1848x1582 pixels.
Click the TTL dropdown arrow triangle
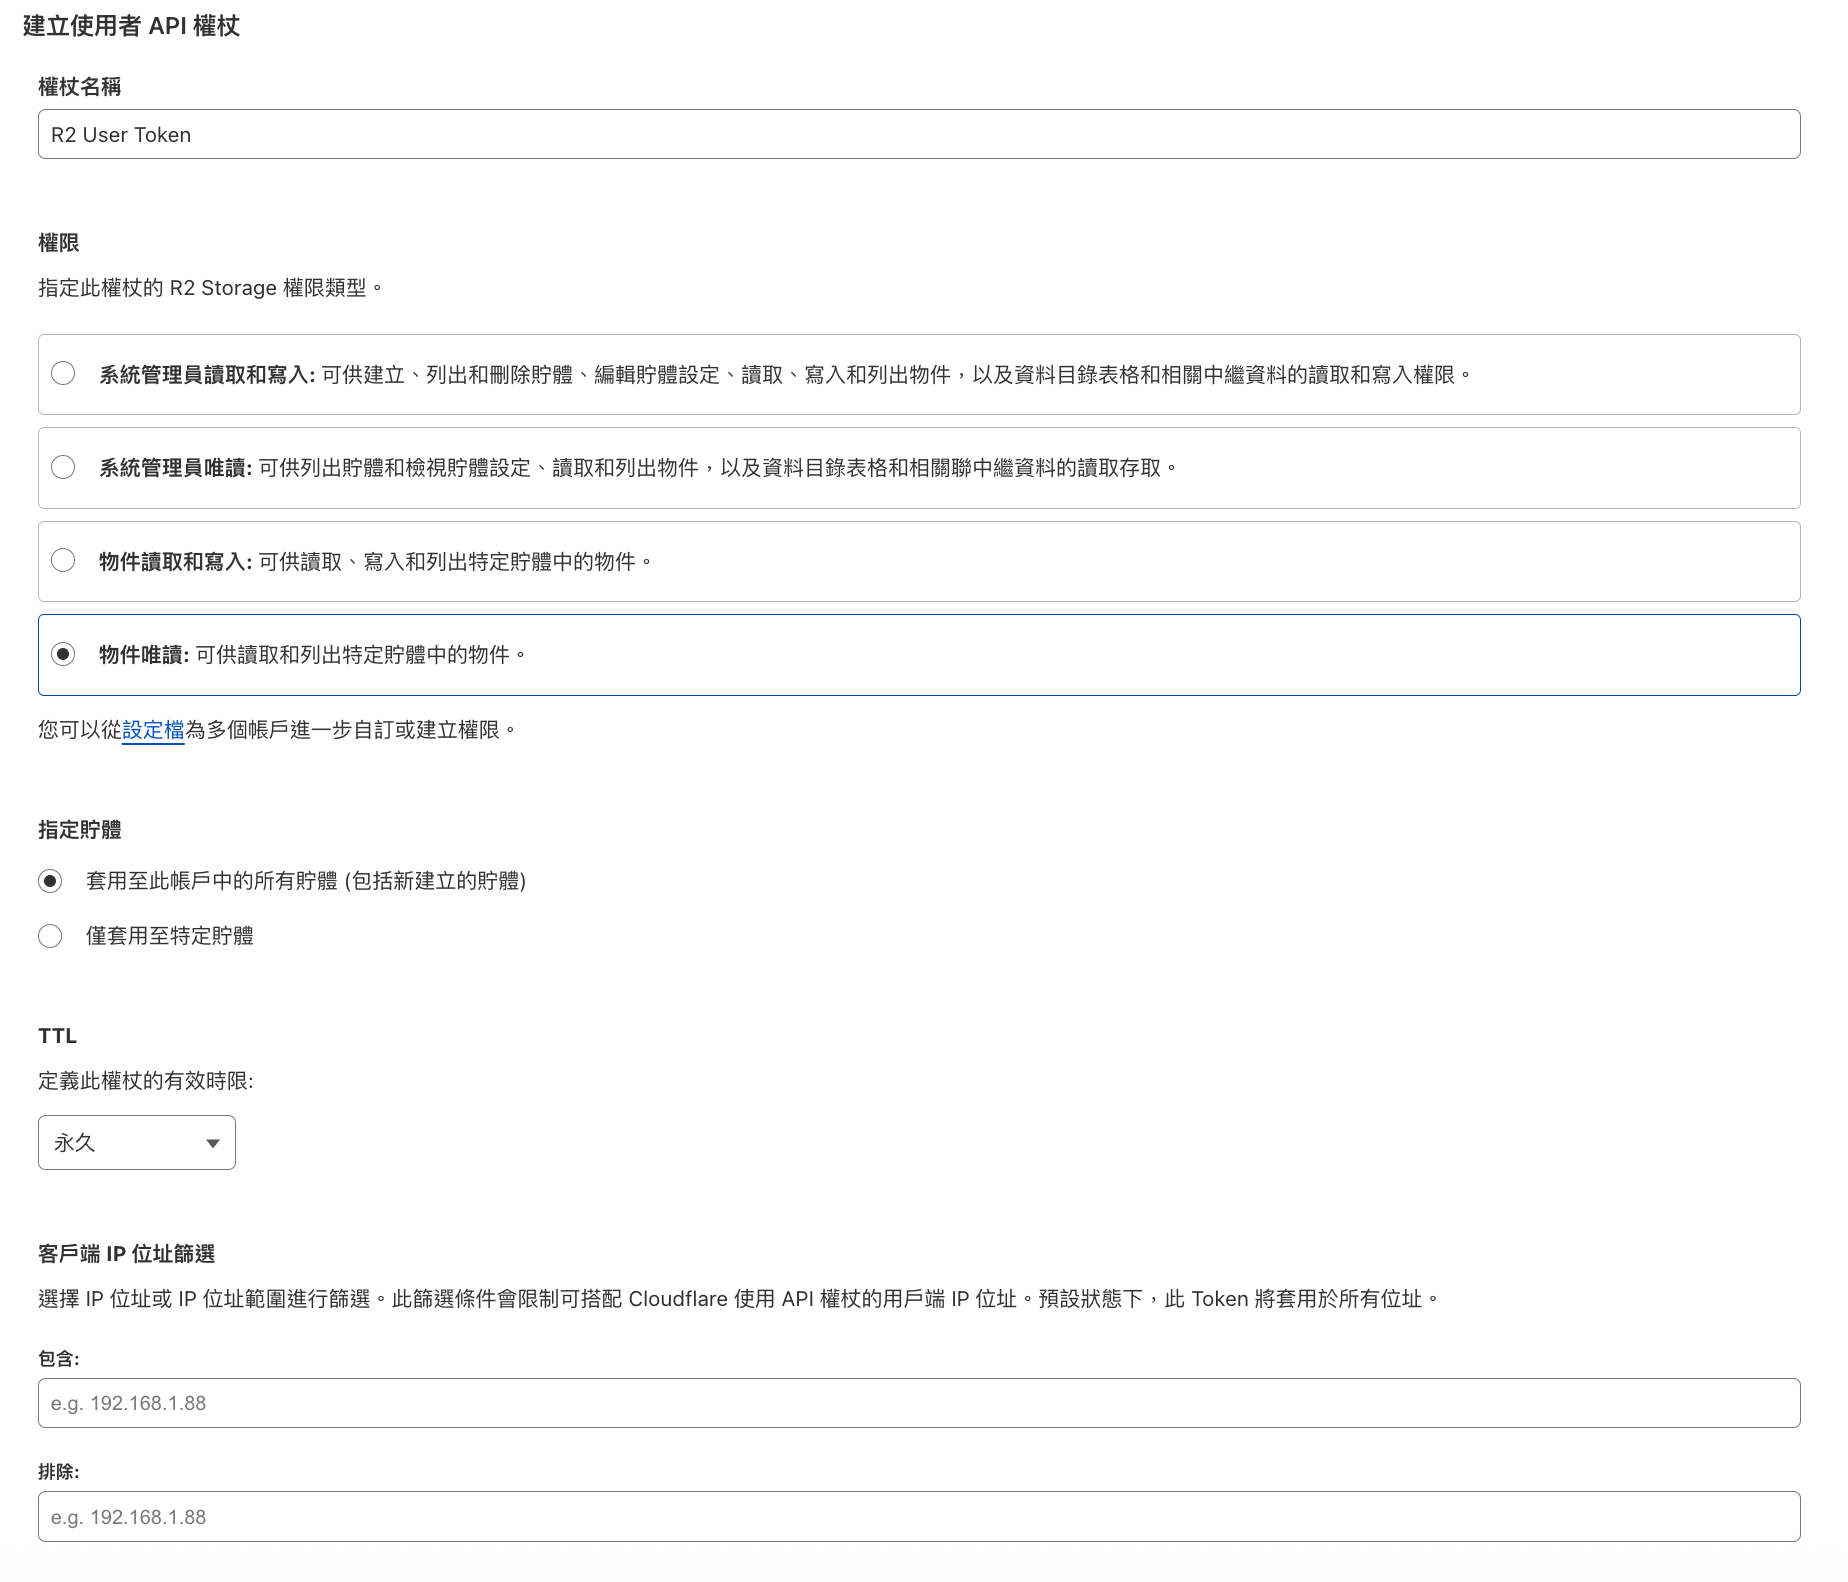coord(212,1143)
